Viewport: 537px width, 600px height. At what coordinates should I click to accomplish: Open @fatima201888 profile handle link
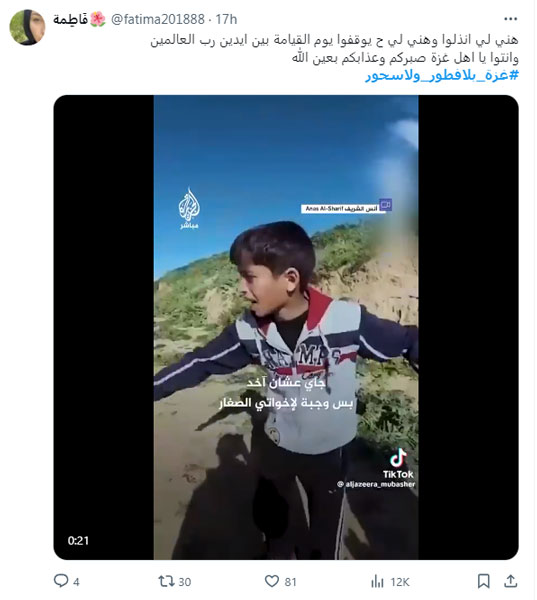point(158,19)
